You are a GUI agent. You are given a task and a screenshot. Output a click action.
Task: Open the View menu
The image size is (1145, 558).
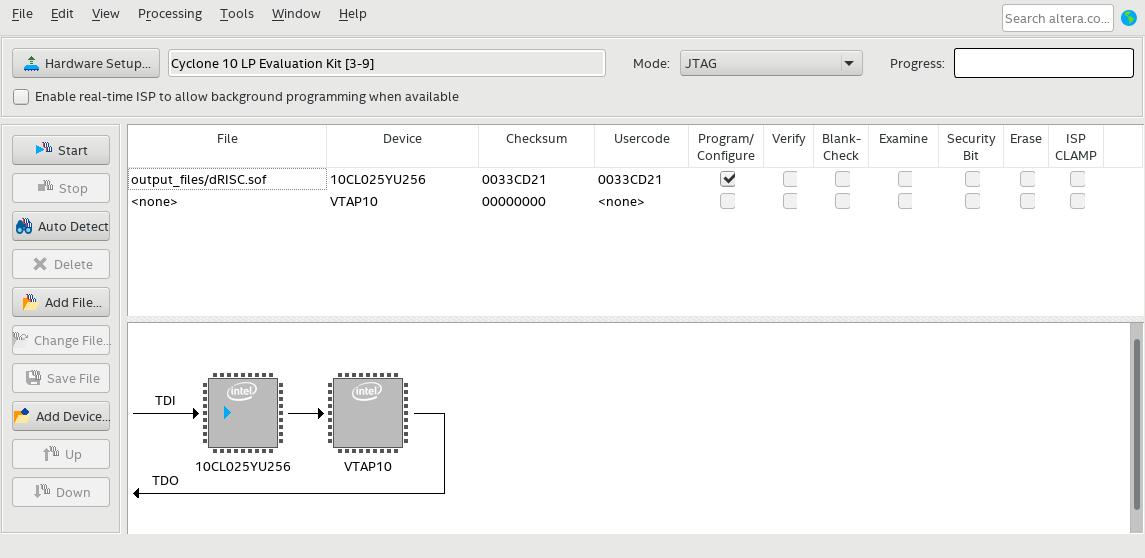106,14
